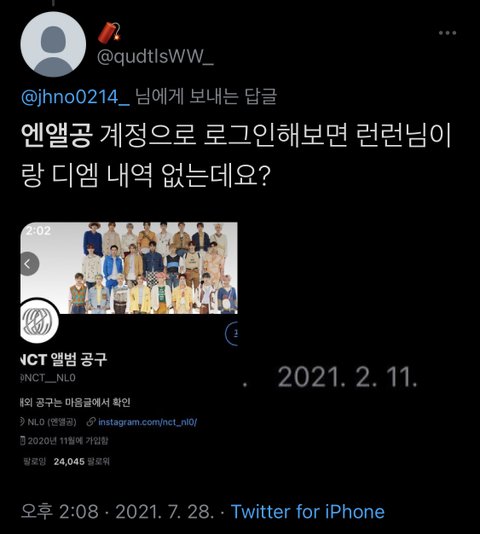Click the @NCT__NL0 handle text
The height and width of the screenshot is (534, 480).
pyautogui.click(x=48, y=378)
